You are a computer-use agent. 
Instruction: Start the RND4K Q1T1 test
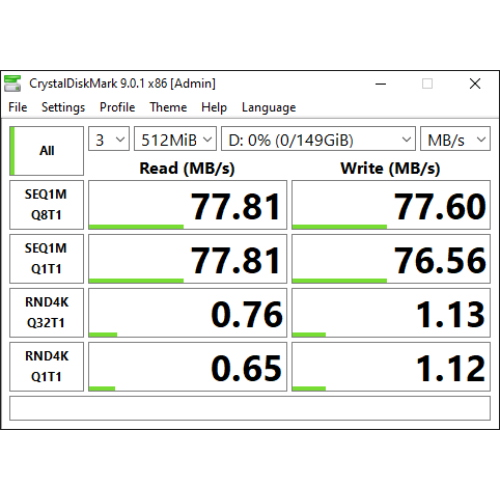(46, 367)
